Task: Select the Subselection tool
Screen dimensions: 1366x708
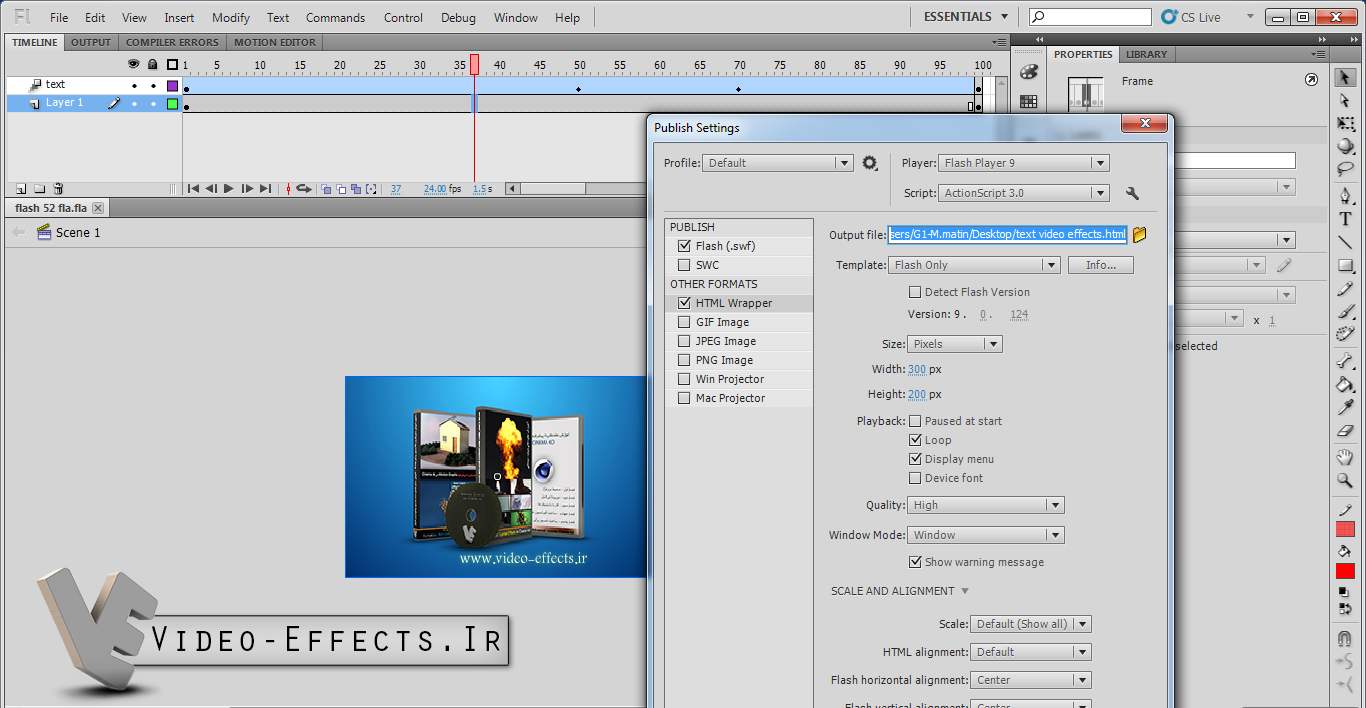Action: pyautogui.click(x=1345, y=101)
